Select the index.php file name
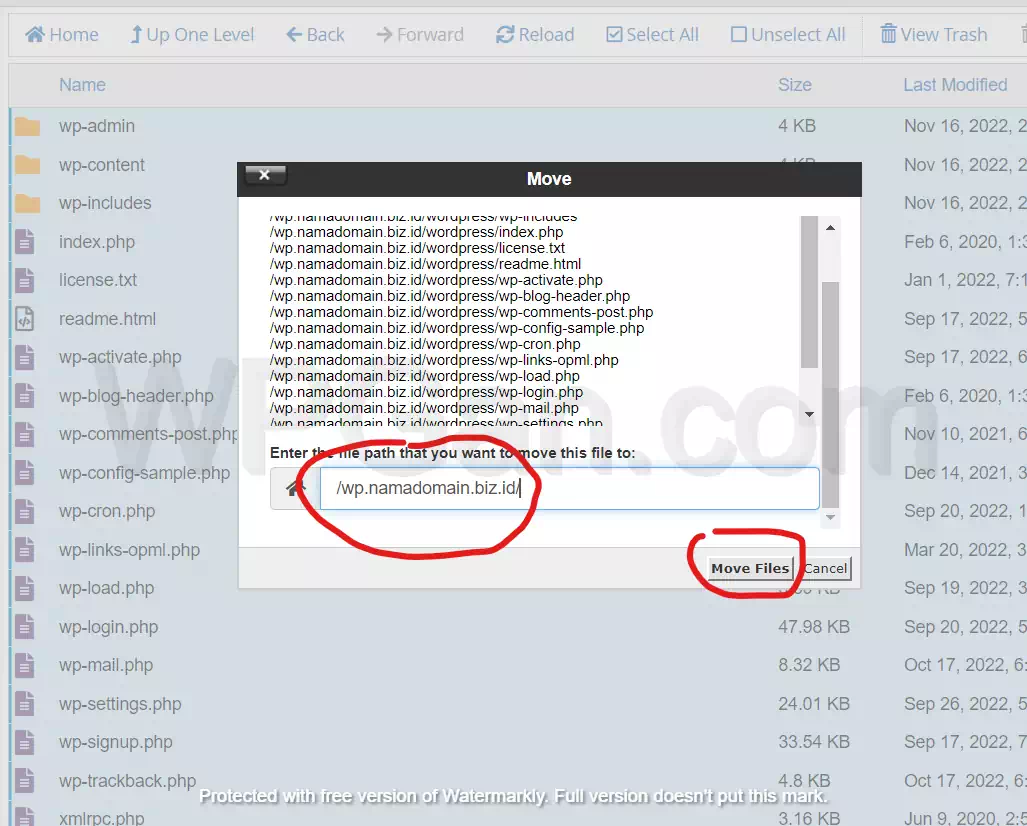Viewport: 1027px width, 826px height. tap(97, 242)
